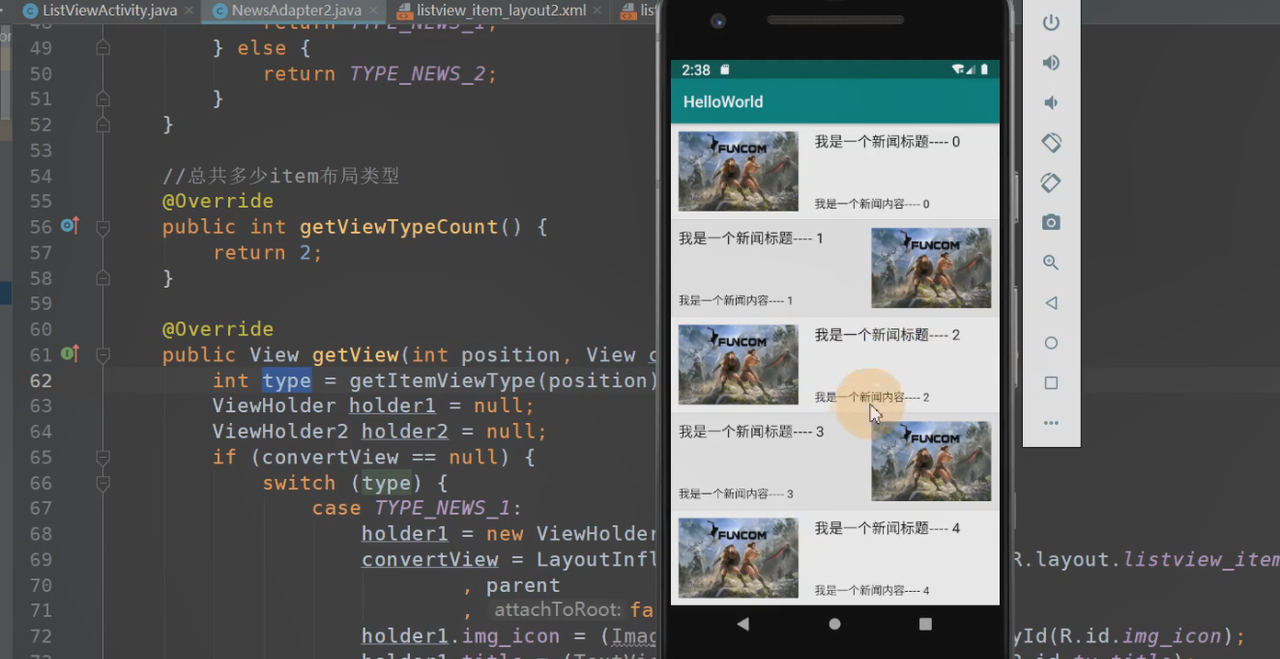
Task: Rotate emulator right using the second rotate icon
Action: pyautogui.click(x=1051, y=183)
